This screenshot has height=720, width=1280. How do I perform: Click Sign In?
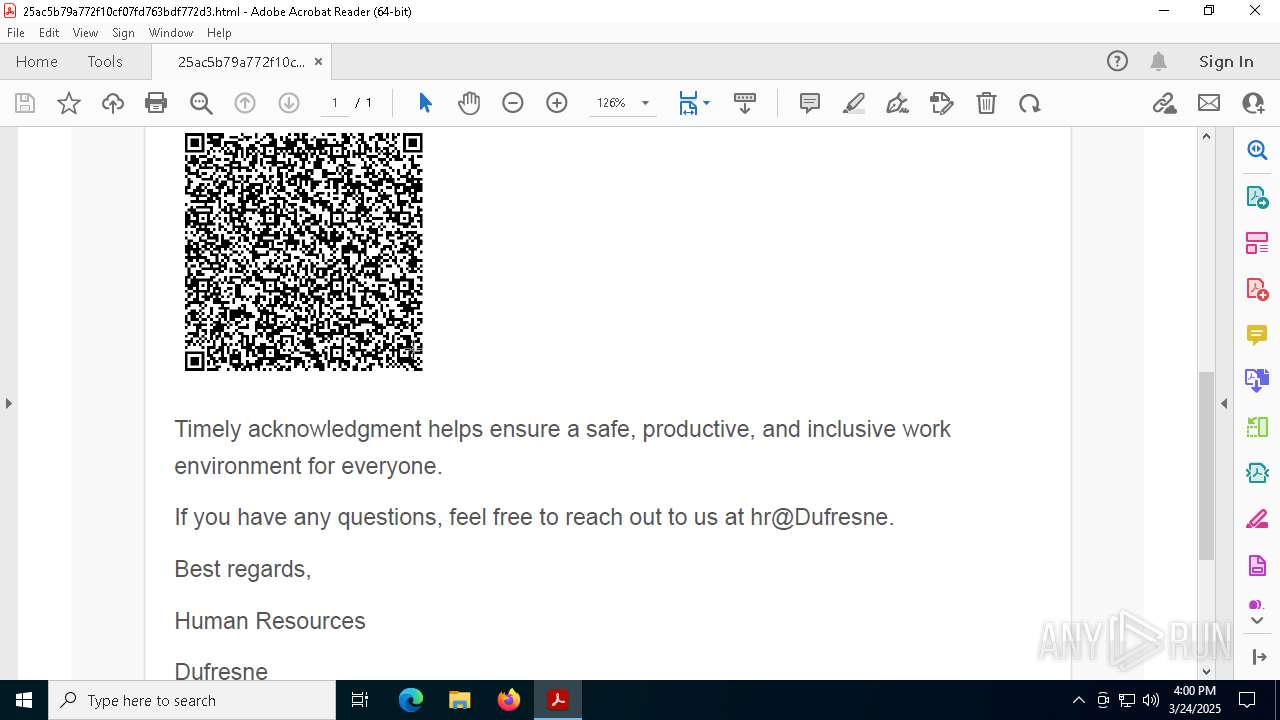1226,61
